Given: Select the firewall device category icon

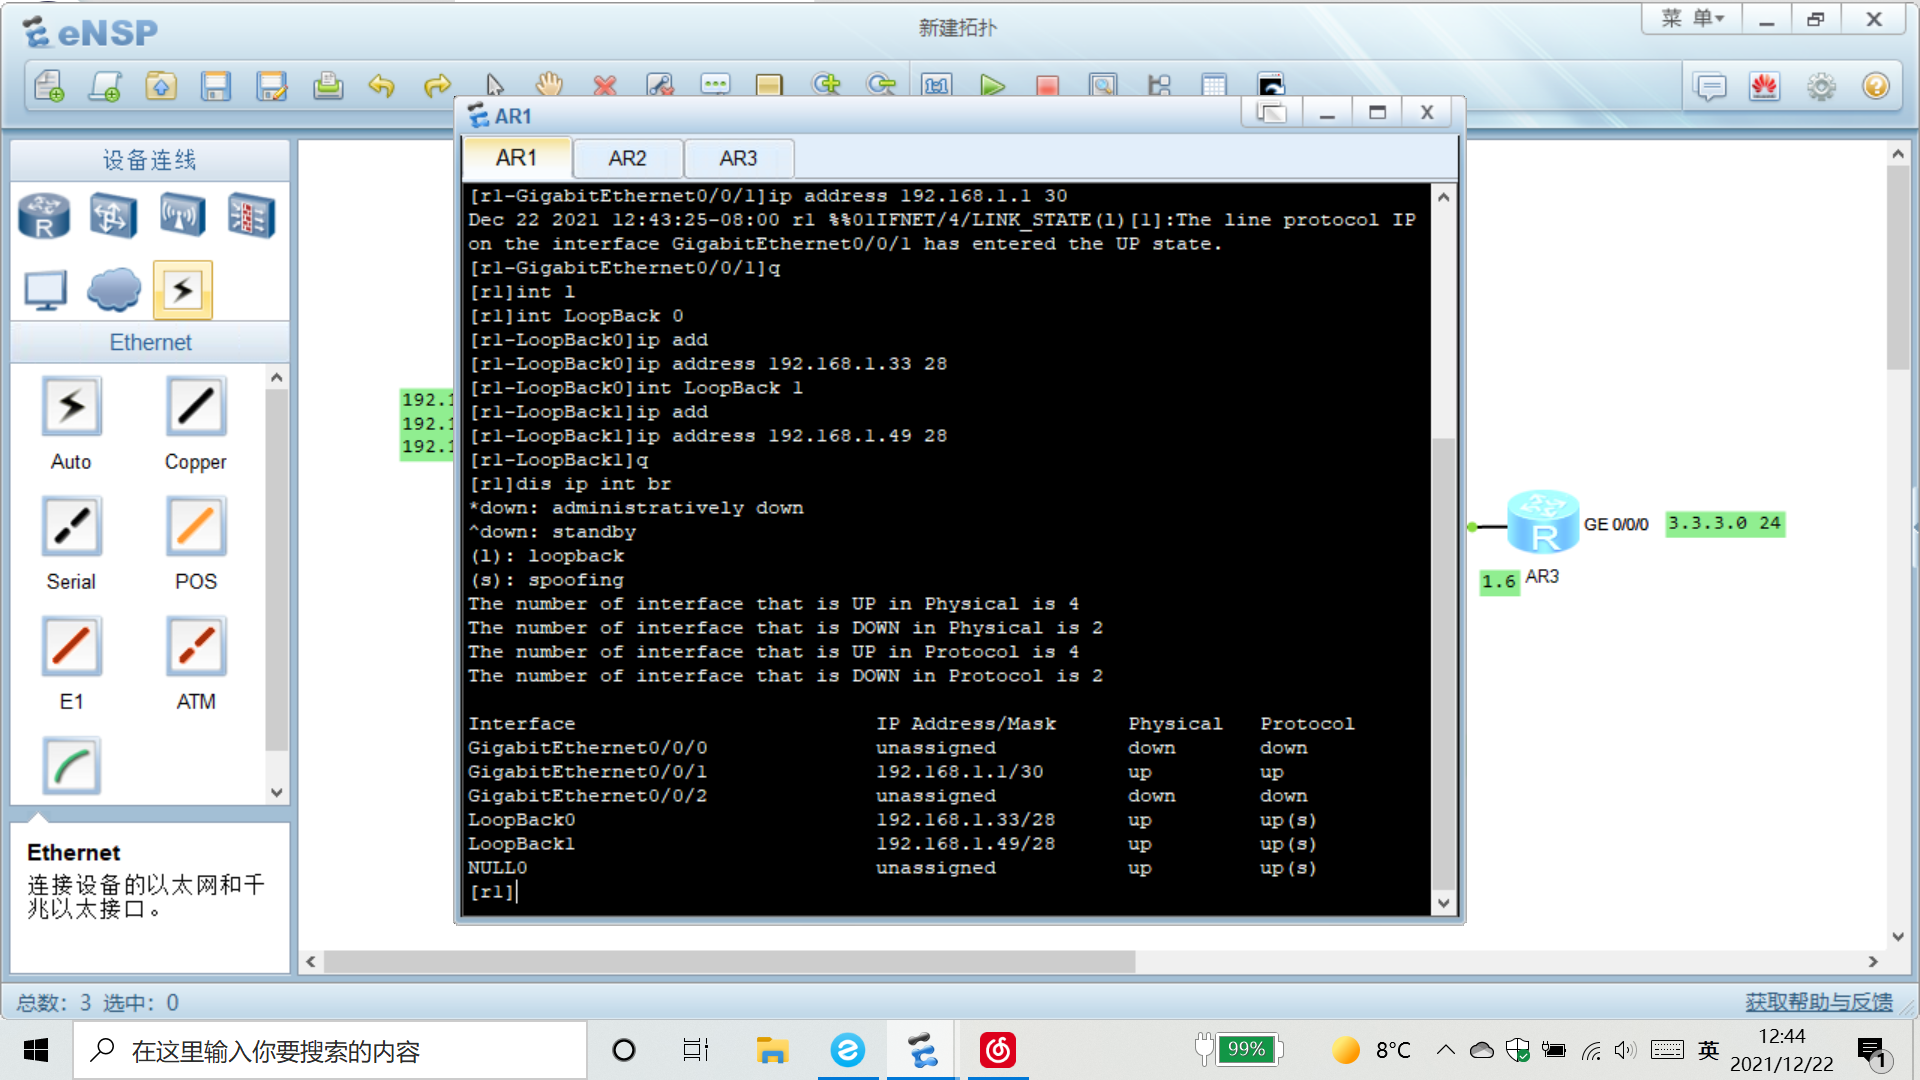Looking at the screenshot, I should point(250,216).
